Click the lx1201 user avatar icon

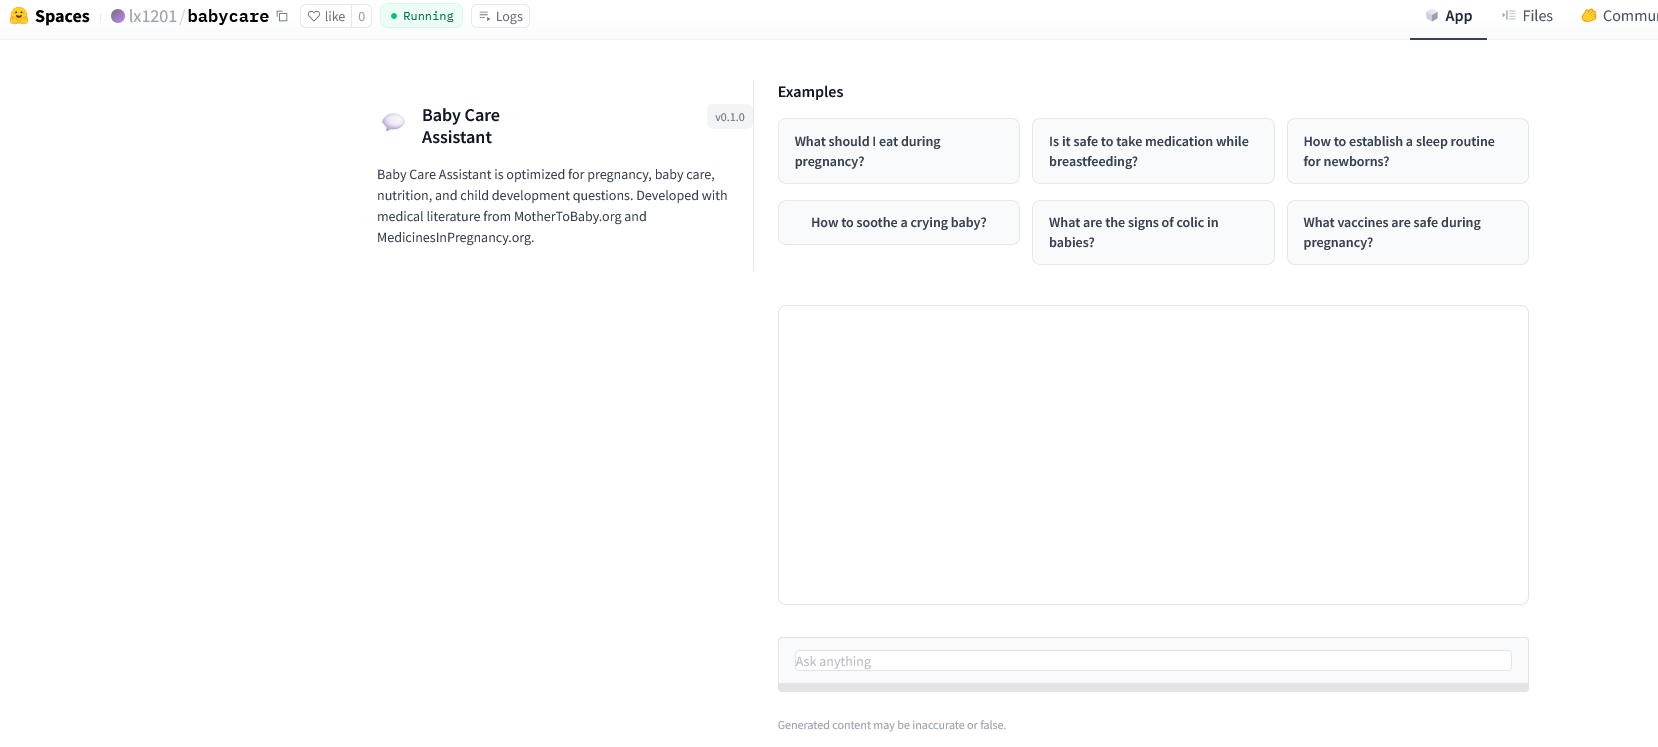pos(118,16)
